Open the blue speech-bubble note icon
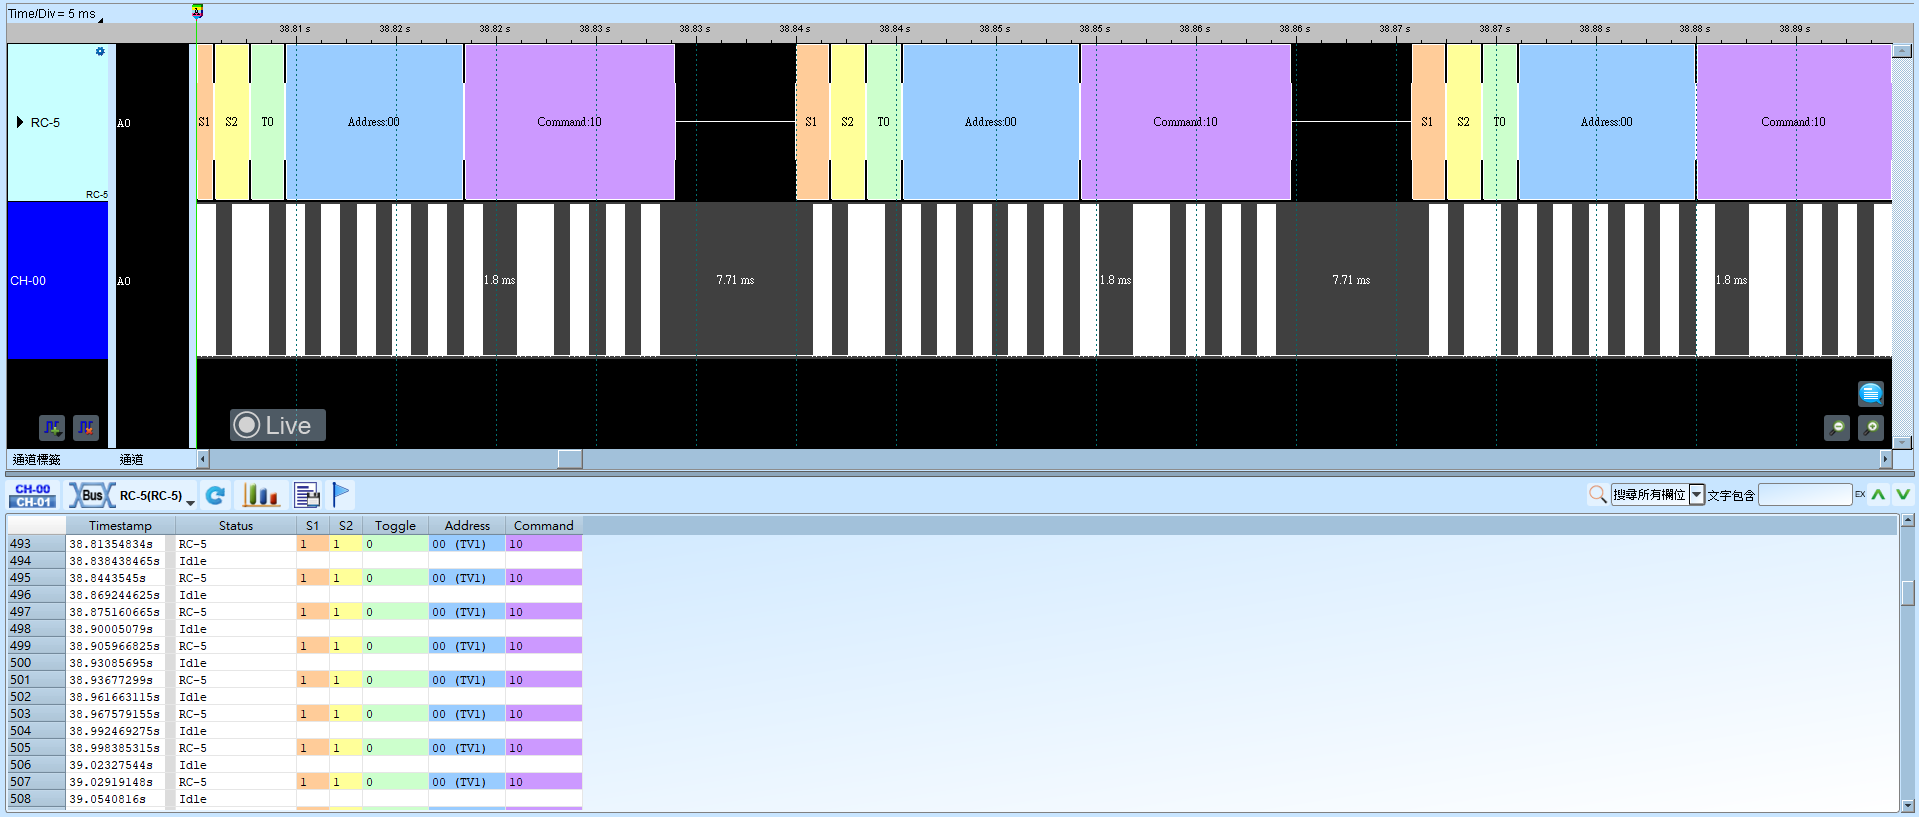1919x817 pixels. pos(1871,393)
